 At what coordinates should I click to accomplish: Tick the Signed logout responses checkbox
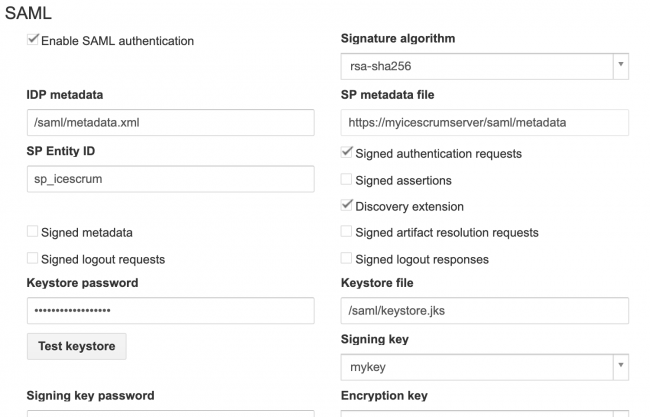coord(347,259)
